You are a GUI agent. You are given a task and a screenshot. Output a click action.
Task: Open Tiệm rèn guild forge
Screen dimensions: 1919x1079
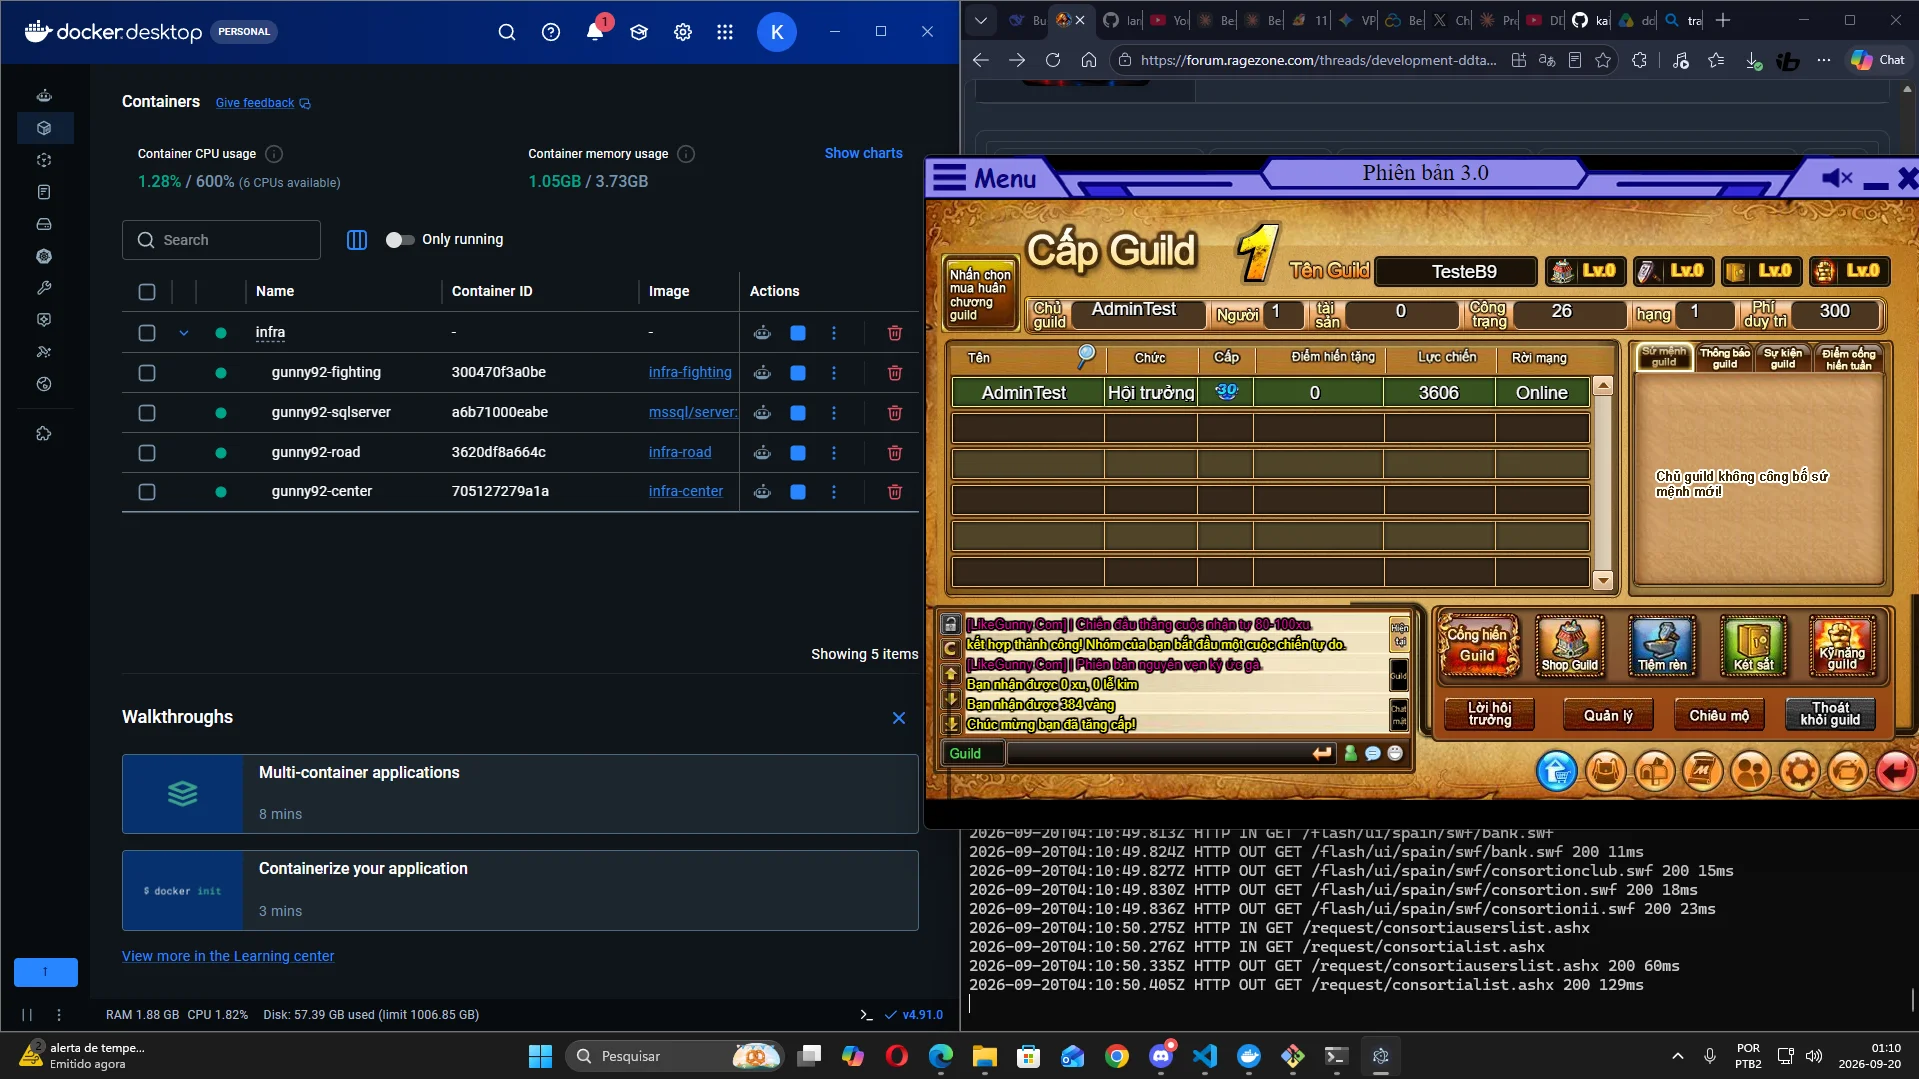point(1662,646)
